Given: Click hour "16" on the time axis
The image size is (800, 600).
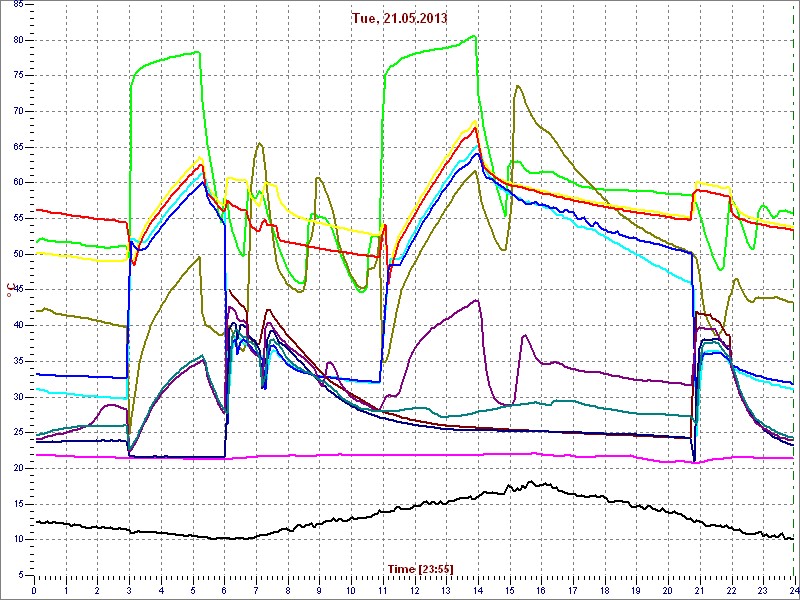Looking at the screenshot, I should (540, 590).
